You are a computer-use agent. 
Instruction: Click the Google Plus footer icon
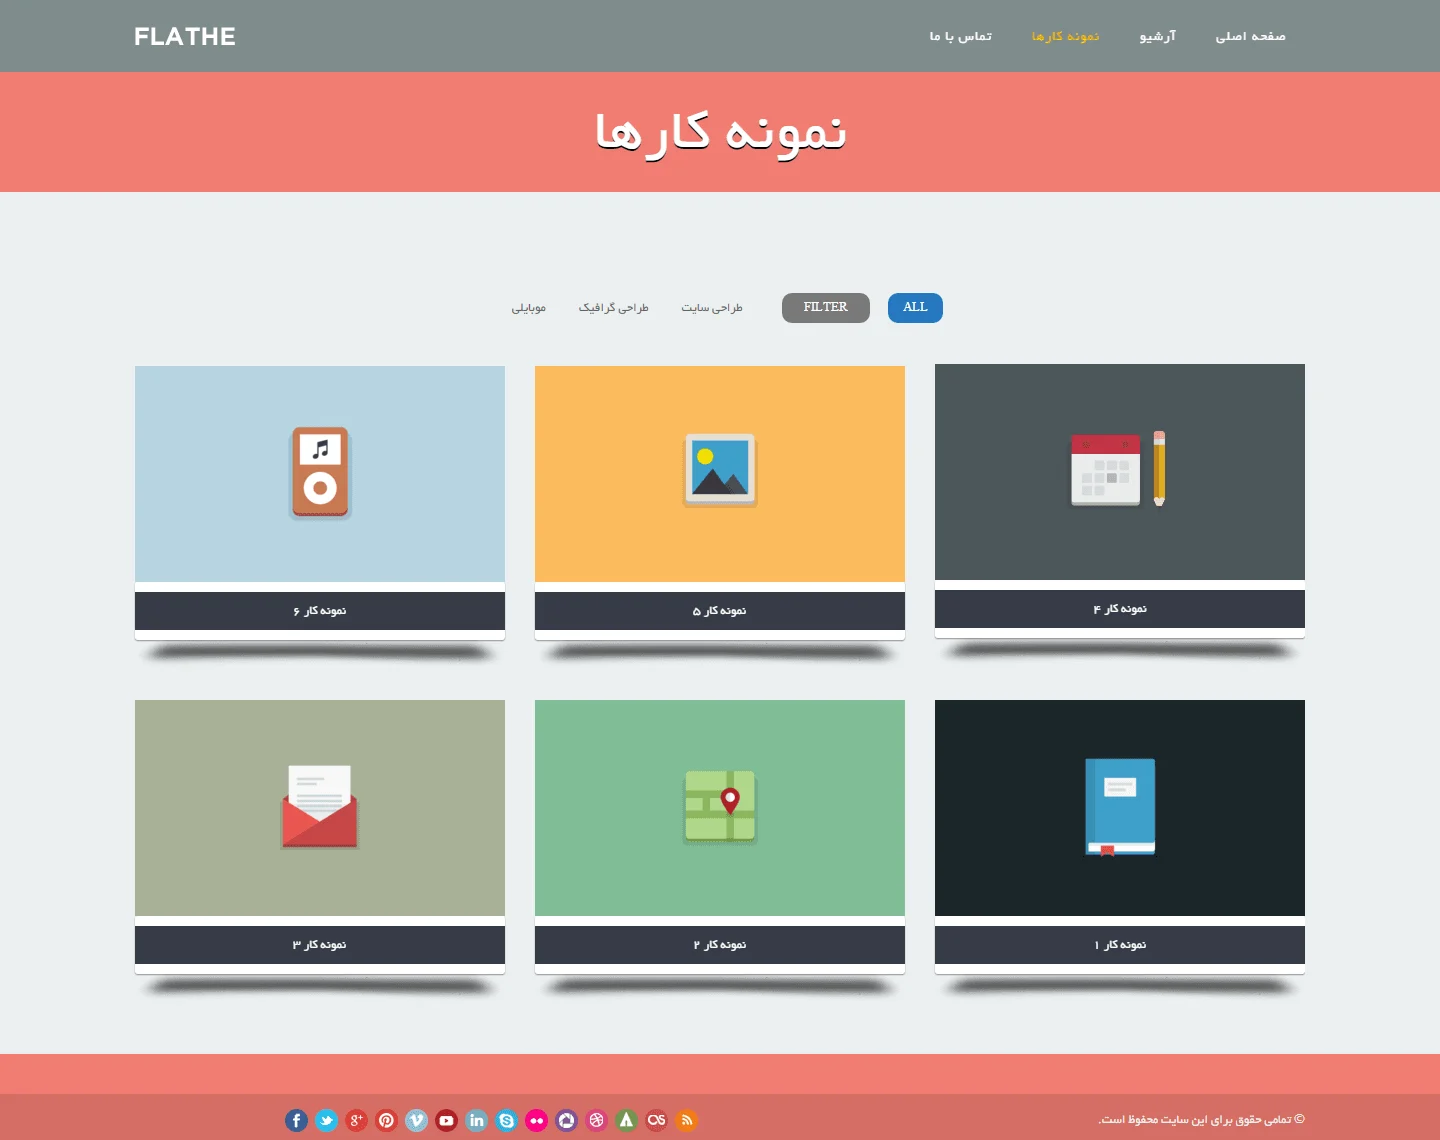tap(356, 1120)
